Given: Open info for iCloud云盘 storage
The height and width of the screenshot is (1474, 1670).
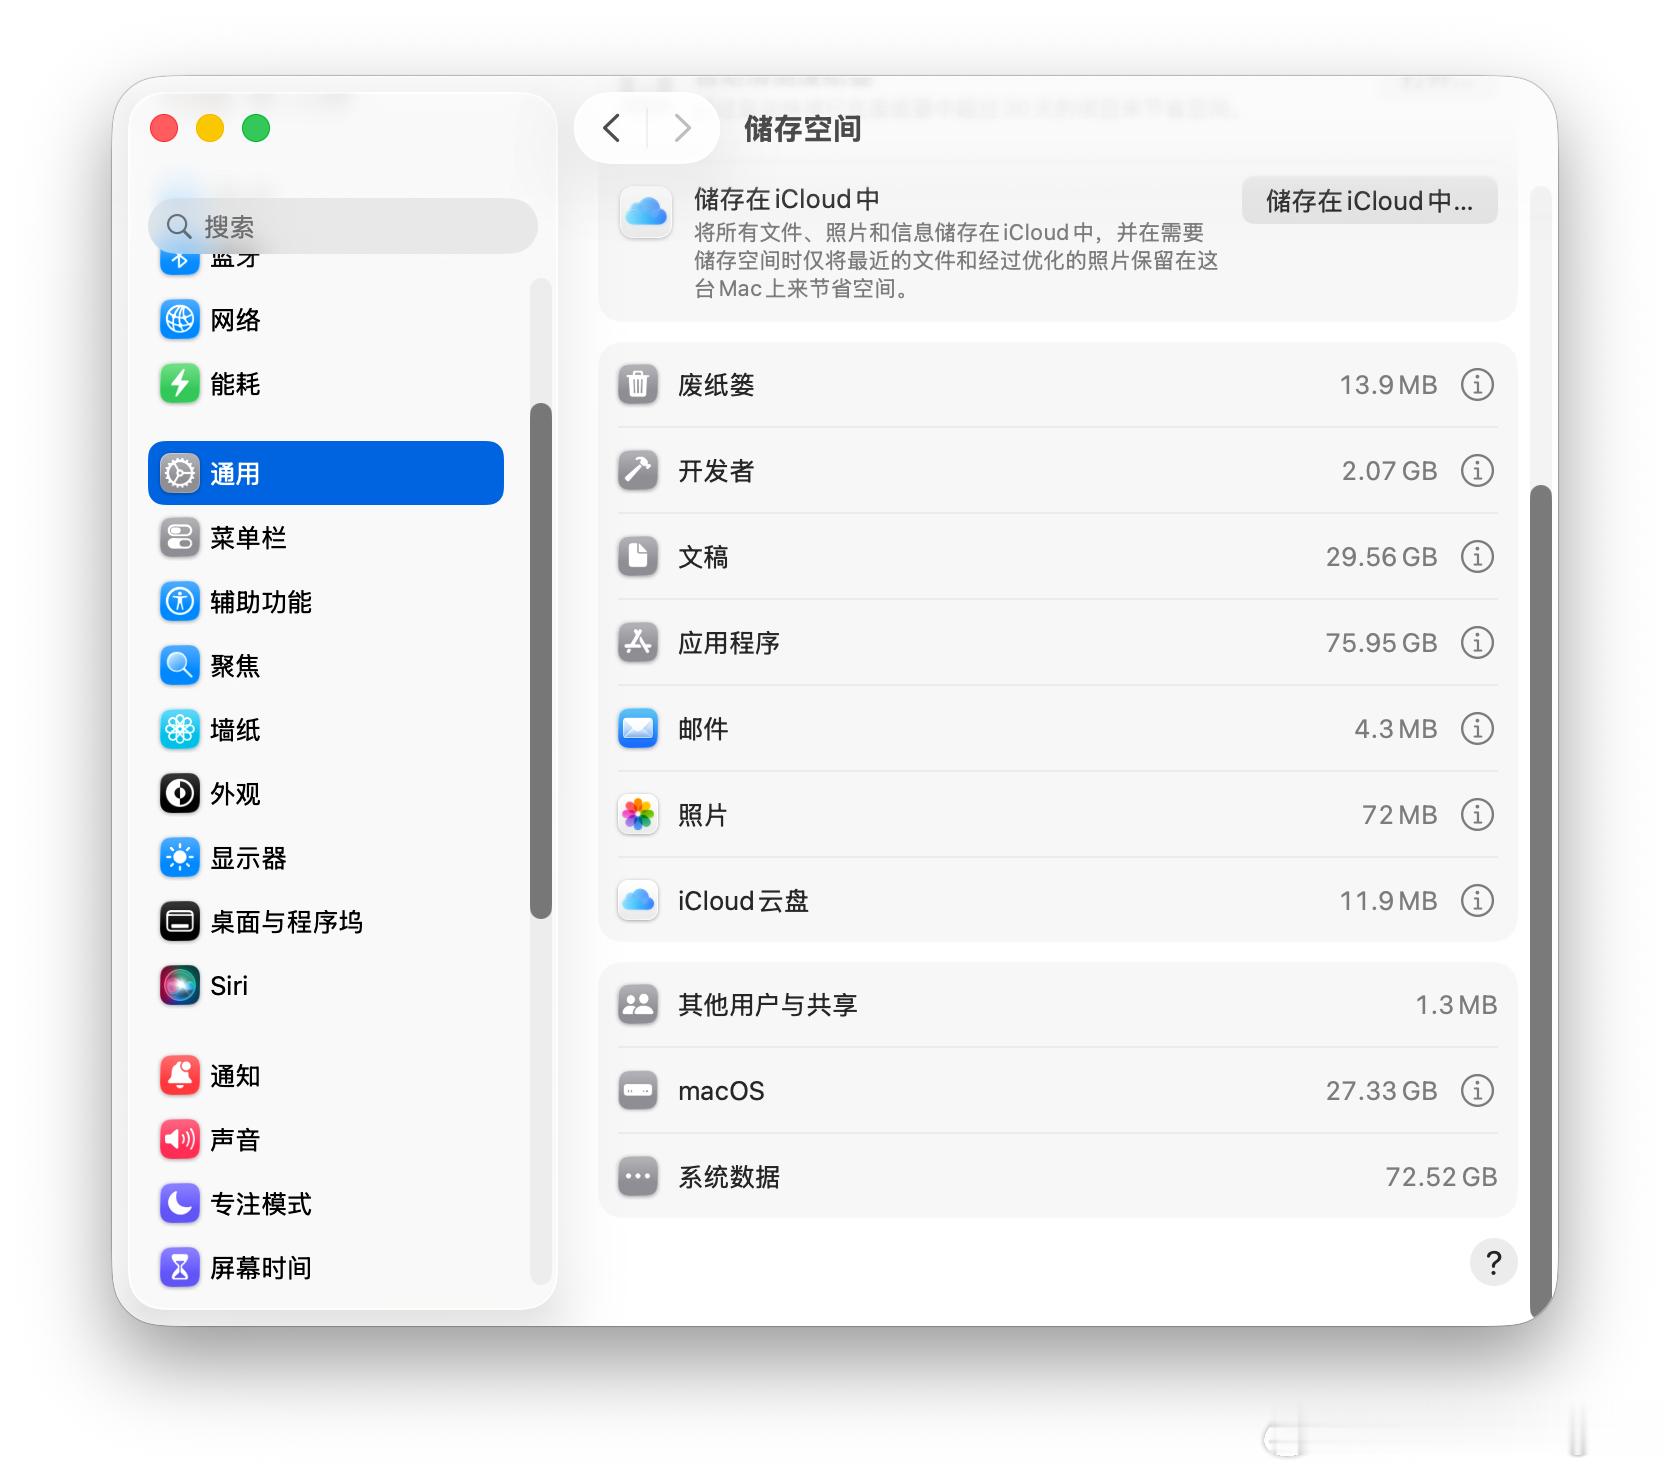Looking at the screenshot, I should pos(1477,901).
